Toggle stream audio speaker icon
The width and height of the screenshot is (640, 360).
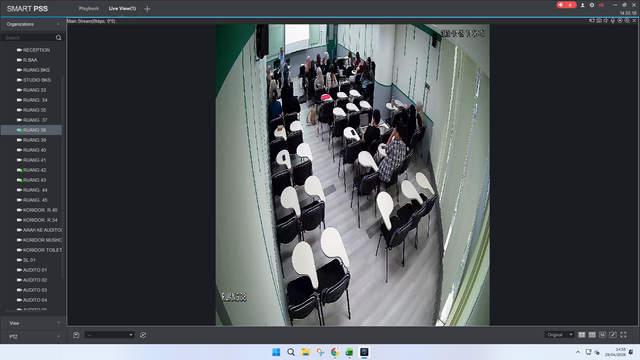[x=606, y=20]
